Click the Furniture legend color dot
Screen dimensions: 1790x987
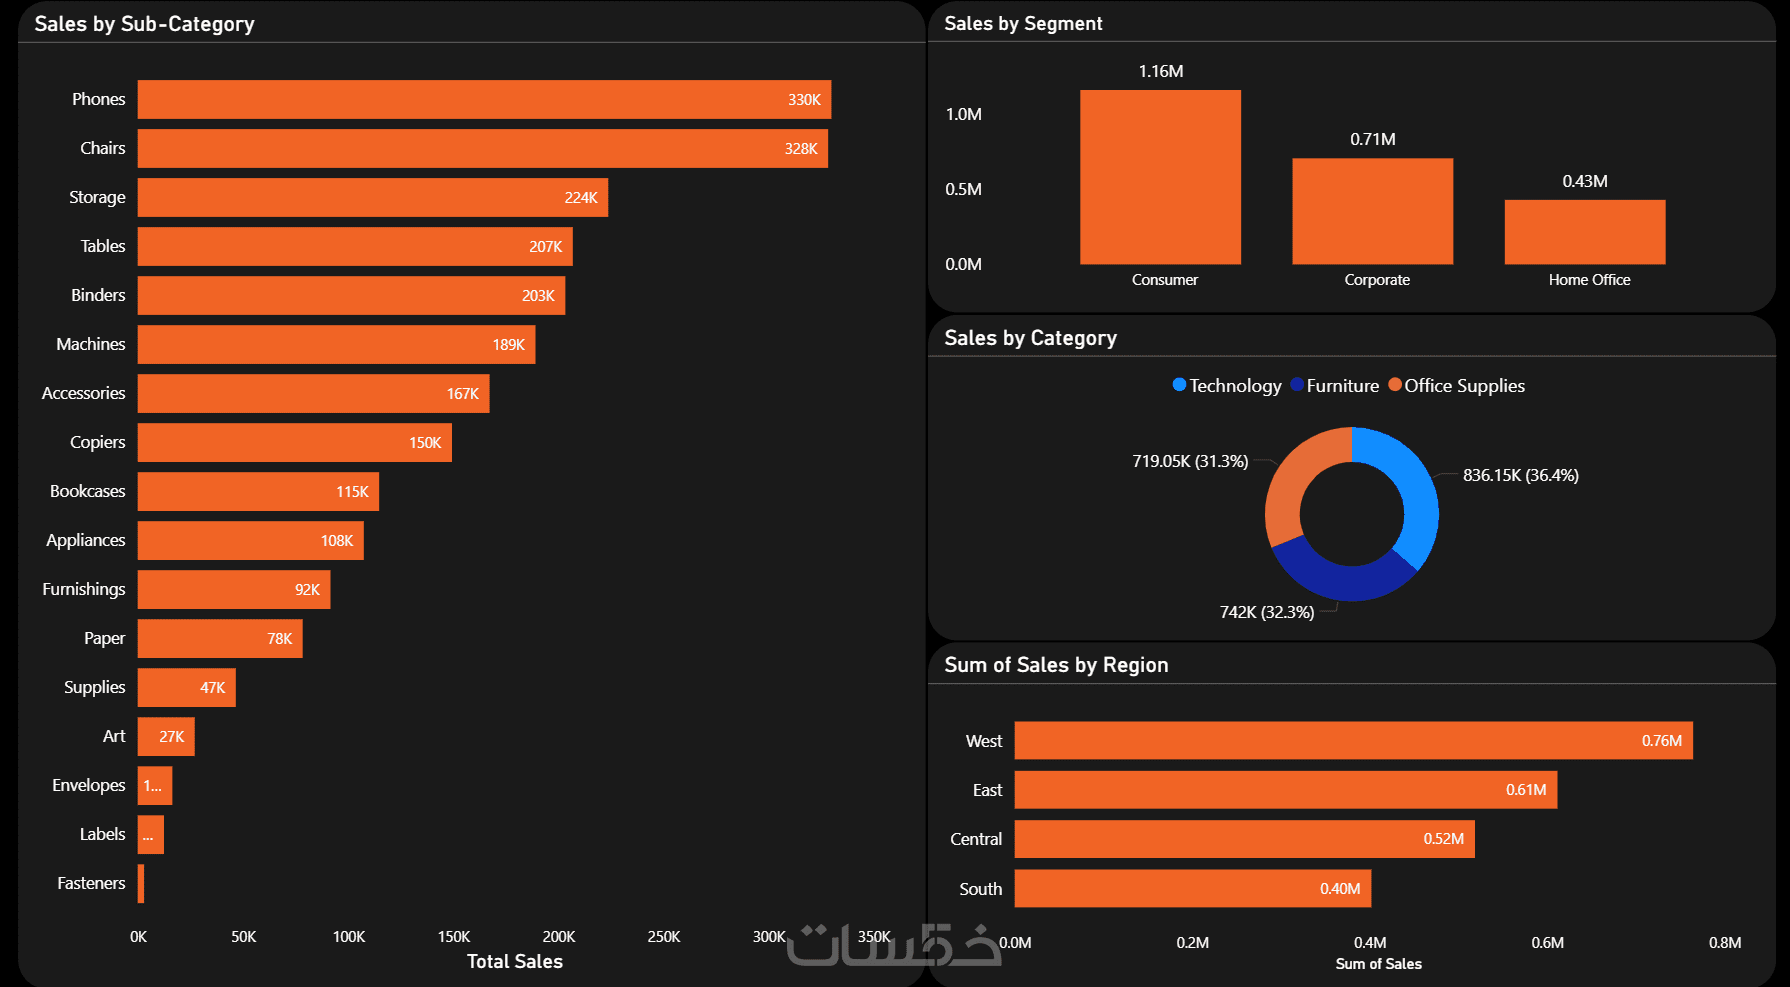pos(1297,385)
